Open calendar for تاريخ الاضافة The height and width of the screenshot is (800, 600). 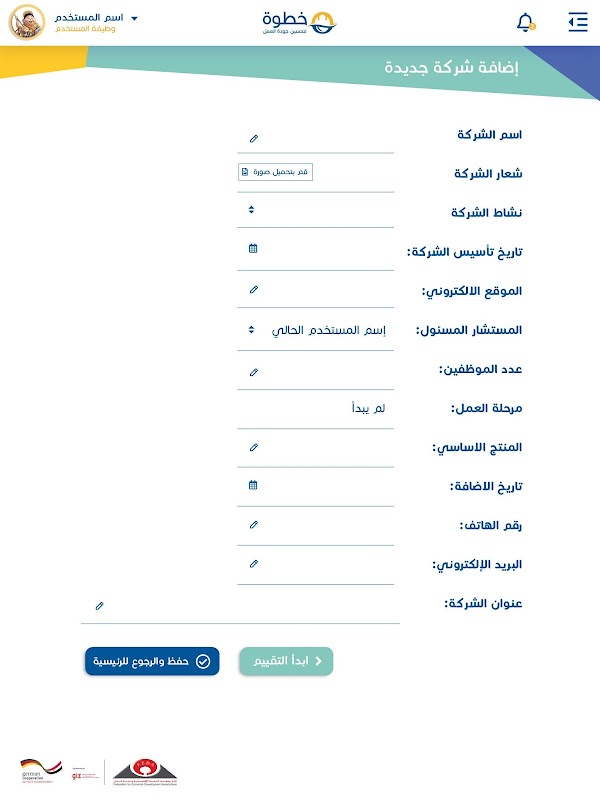(x=253, y=485)
